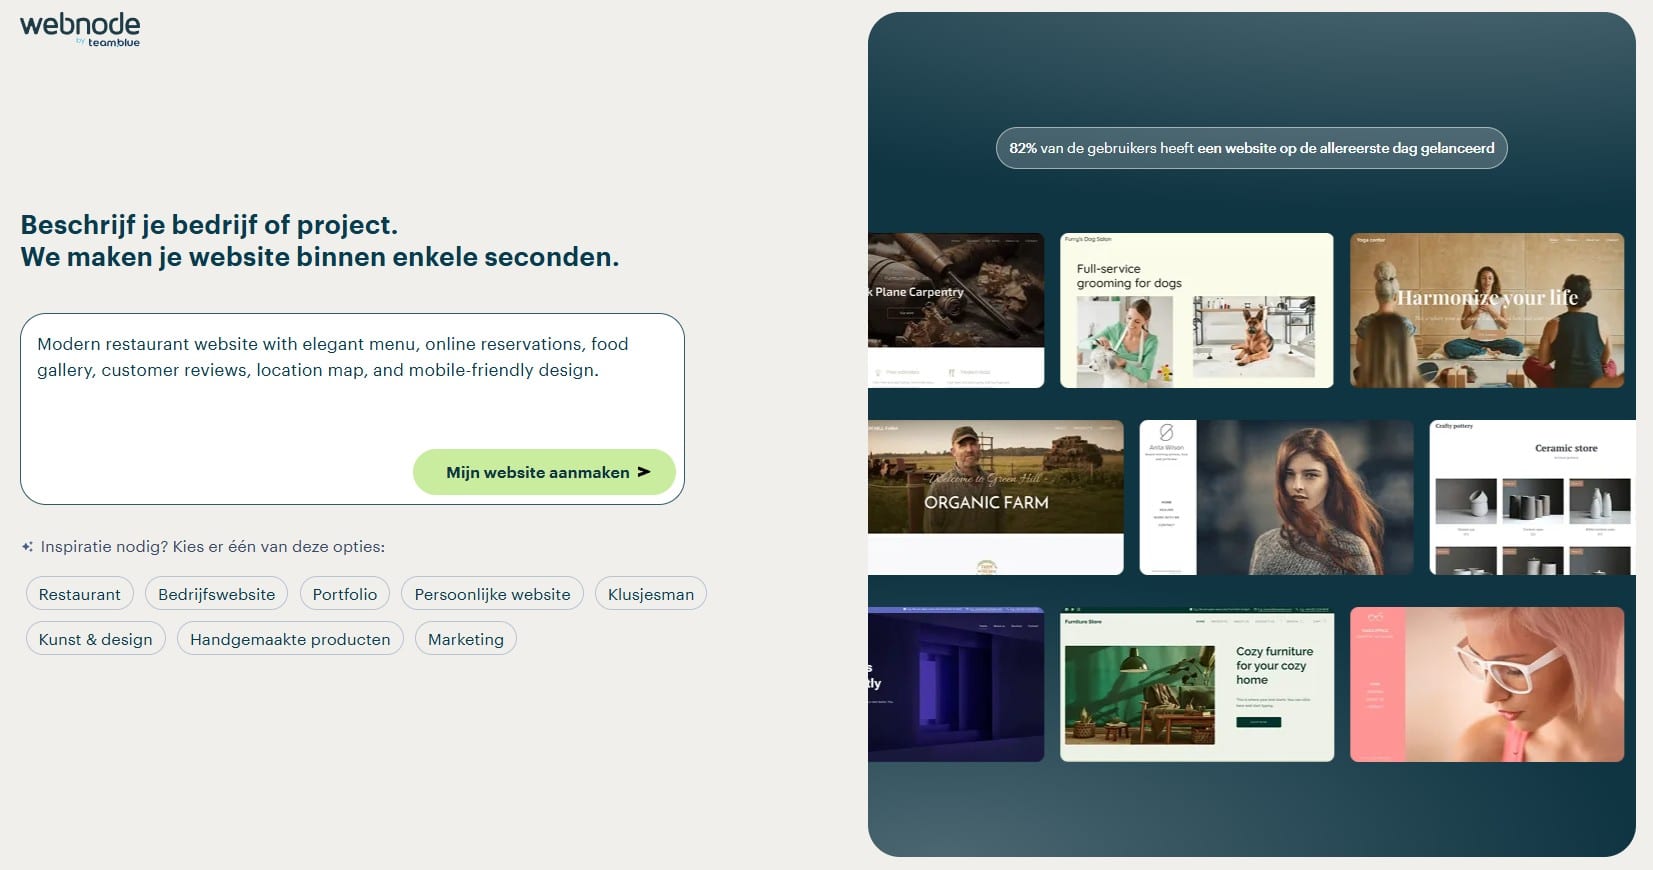Screen dimensions: 1653x870
Task: Open the Cozy furniture template thumbnail
Action: point(1197,684)
